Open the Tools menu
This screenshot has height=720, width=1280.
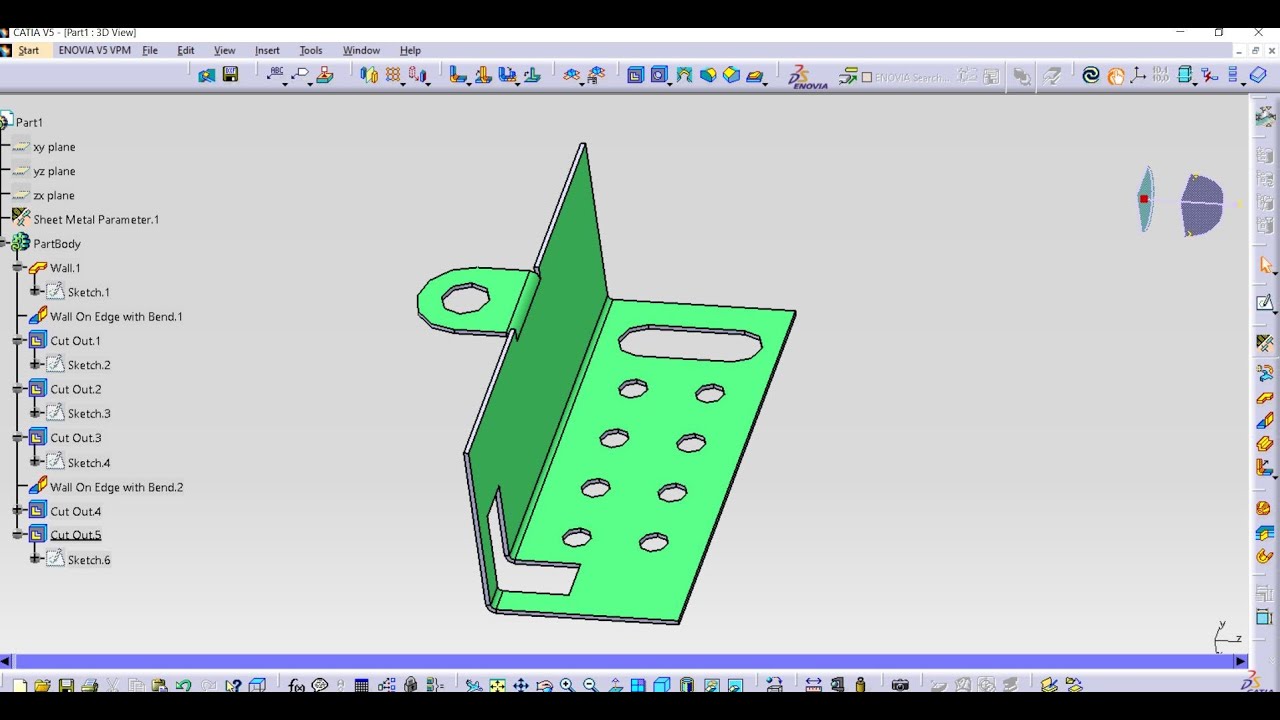tap(311, 50)
